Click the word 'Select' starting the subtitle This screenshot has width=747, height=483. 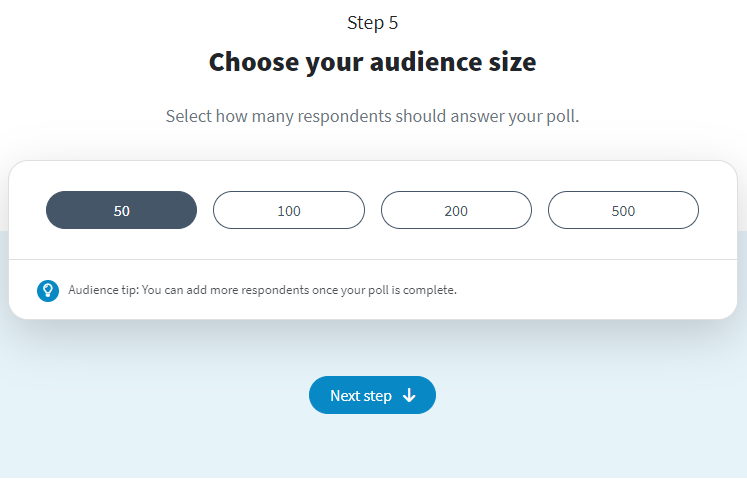tap(189, 116)
